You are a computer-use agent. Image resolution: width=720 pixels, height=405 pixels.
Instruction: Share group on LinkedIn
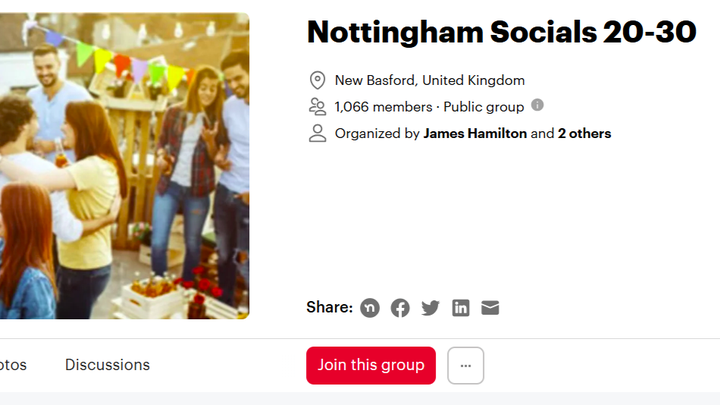pyautogui.click(x=460, y=308)
